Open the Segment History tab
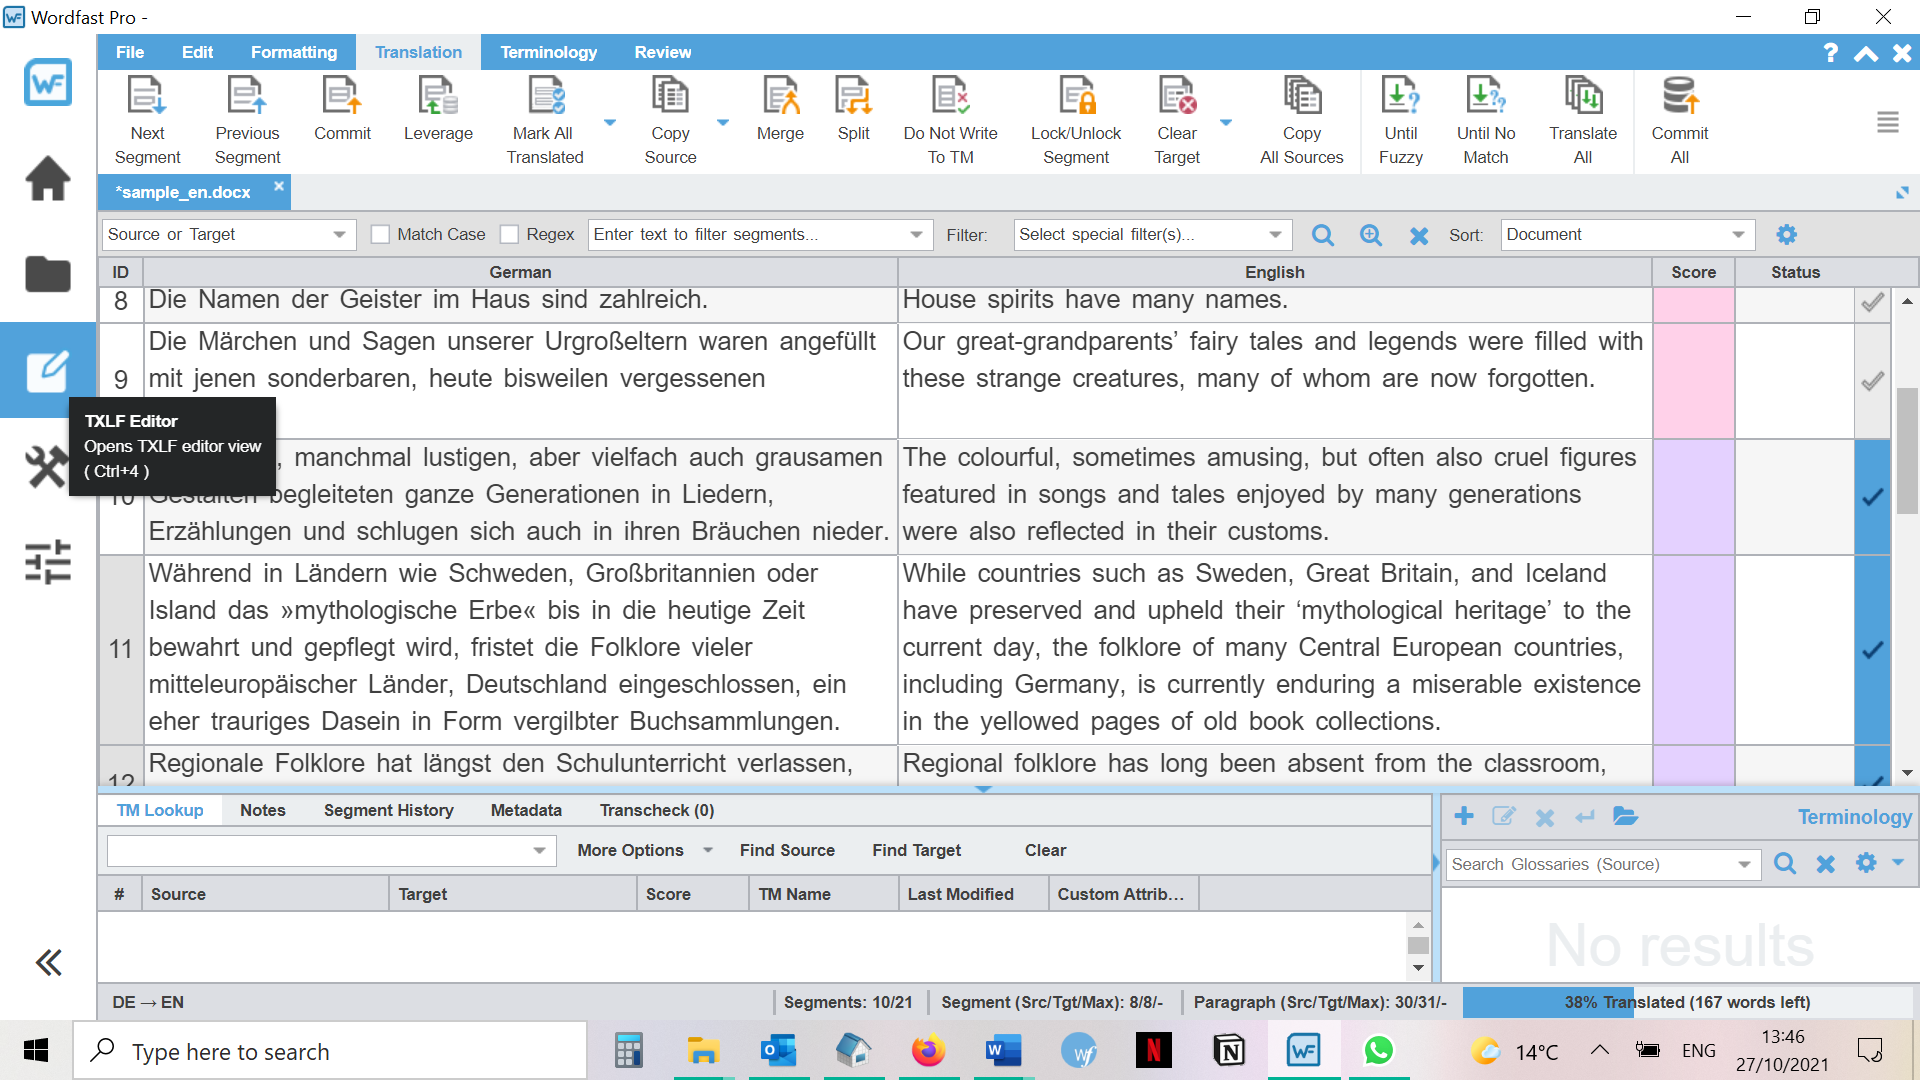The height and width of the screenshot is (1080, 1920). tap(388, 810)
